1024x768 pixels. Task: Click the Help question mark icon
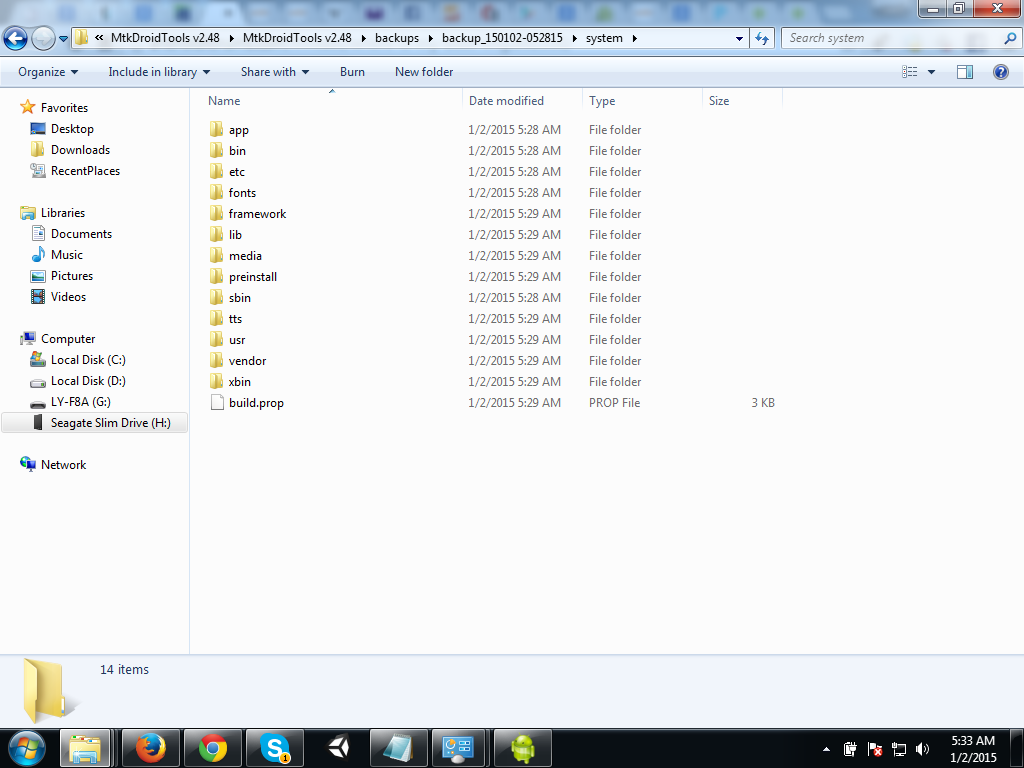click(1000, 72)
